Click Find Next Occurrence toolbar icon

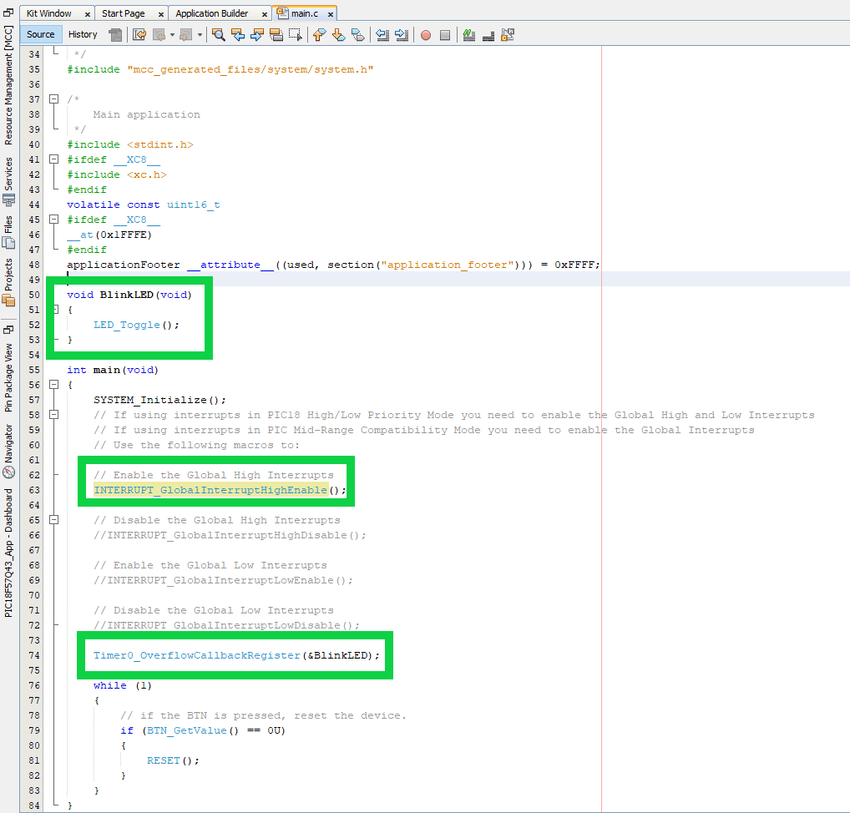(257, 35)
